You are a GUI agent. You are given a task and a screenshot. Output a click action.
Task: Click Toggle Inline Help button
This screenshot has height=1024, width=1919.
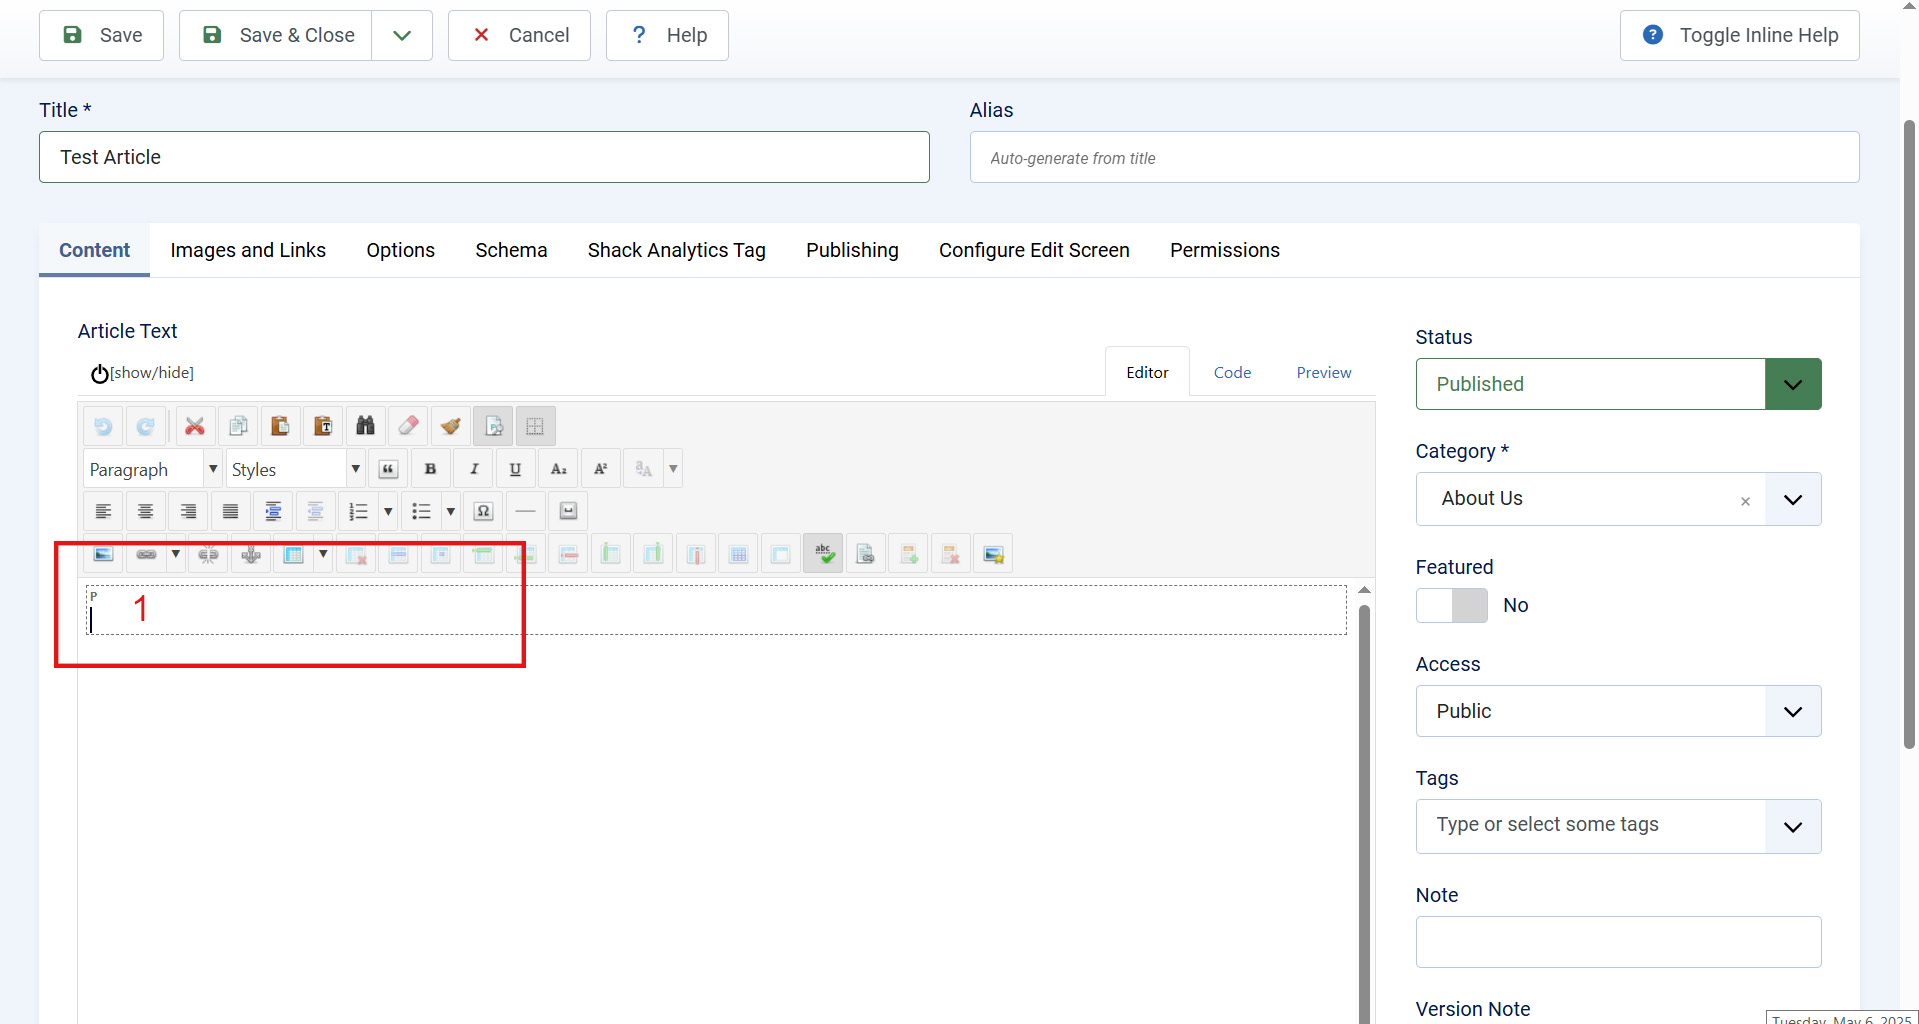tap(1739, 36)
